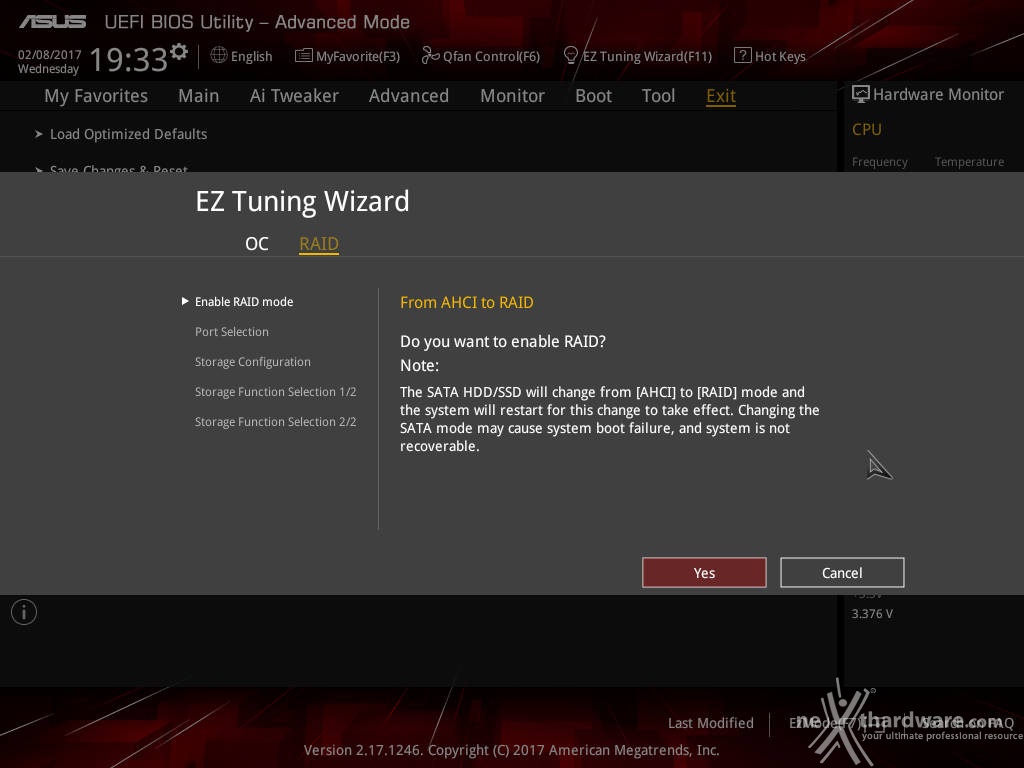Launch EZ Tuning Wizard via the lightbulb icon

pos(570,56)
